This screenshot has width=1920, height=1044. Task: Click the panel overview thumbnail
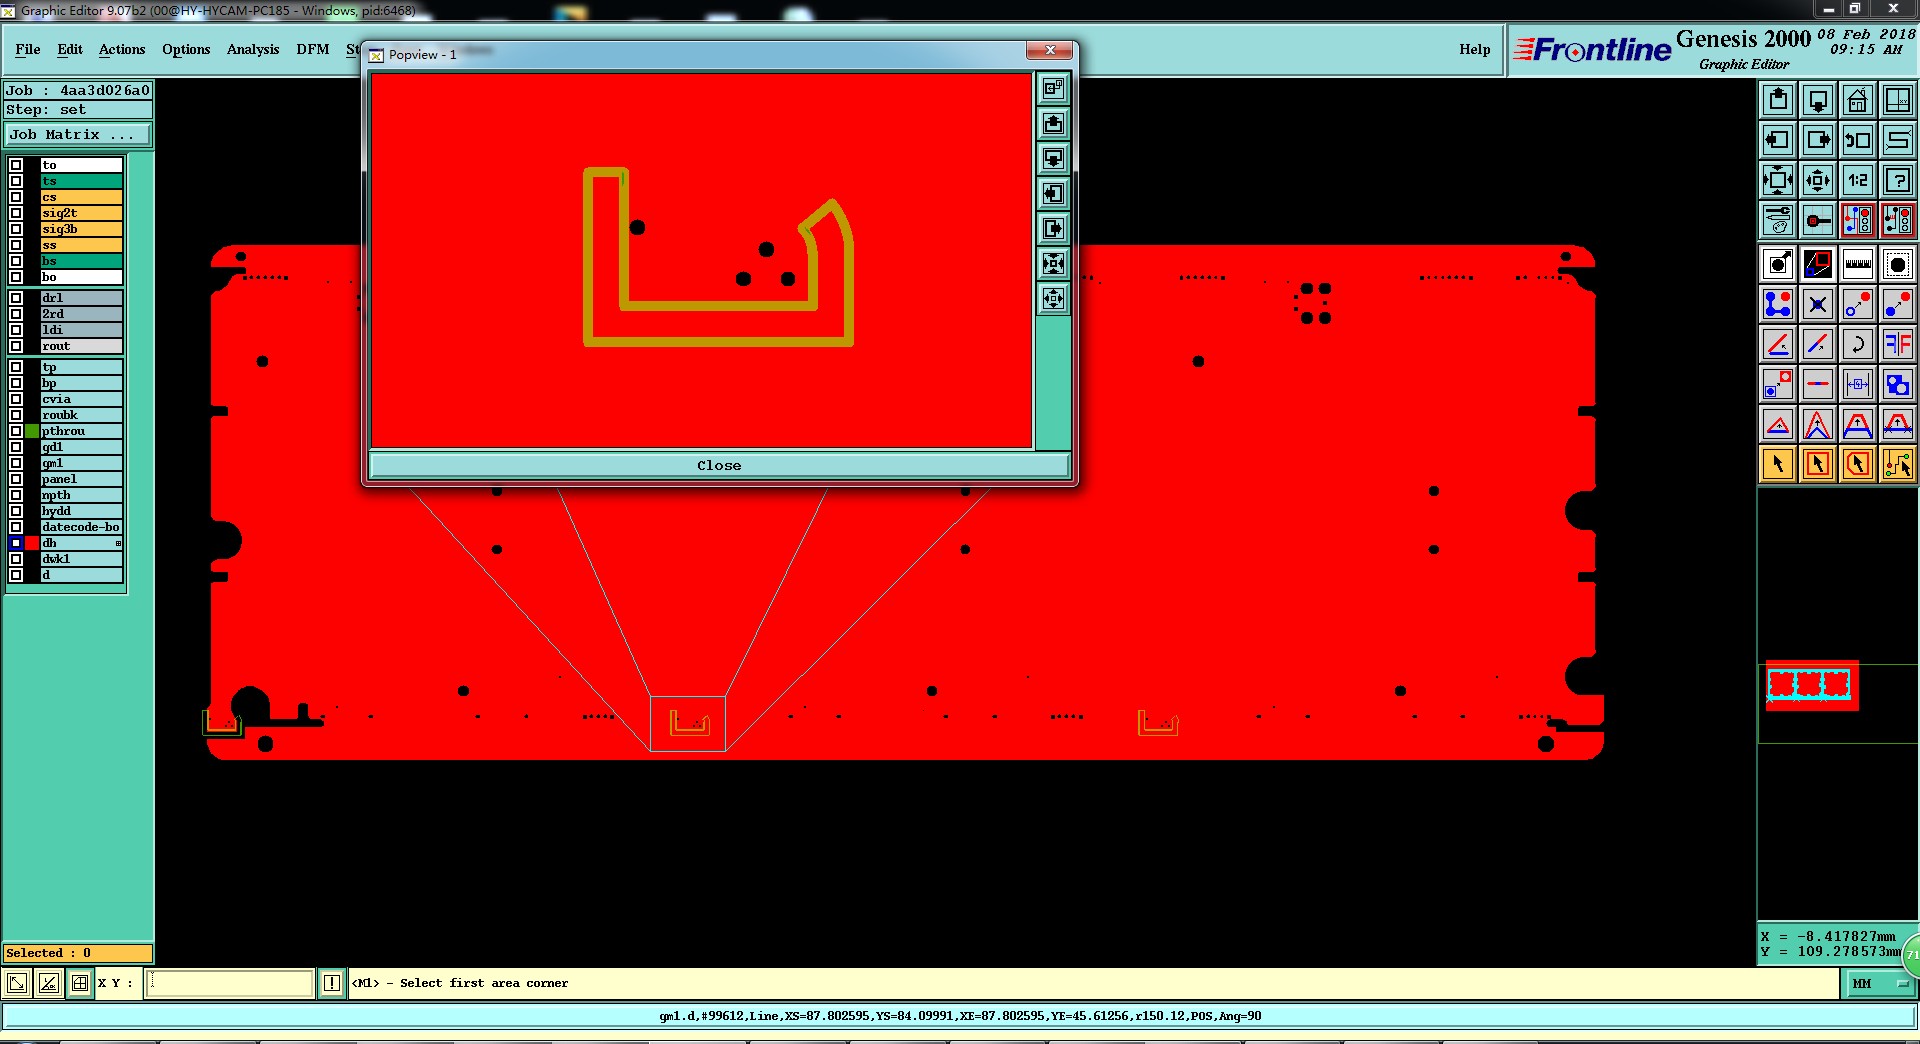pyautogui.click(x=1811, y=685)
